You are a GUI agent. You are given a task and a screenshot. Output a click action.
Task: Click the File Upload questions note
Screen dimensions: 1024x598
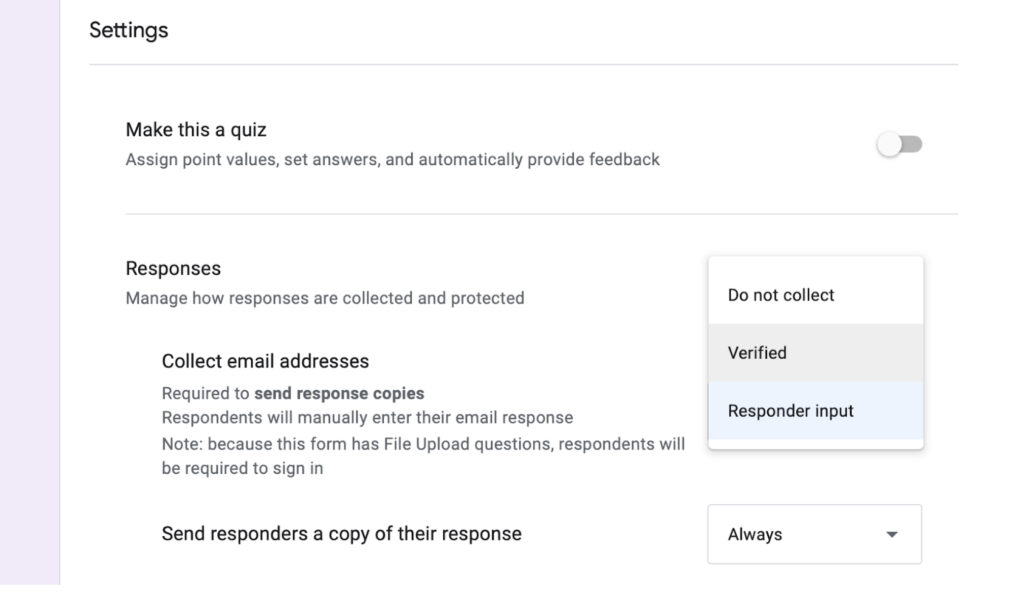422,443
